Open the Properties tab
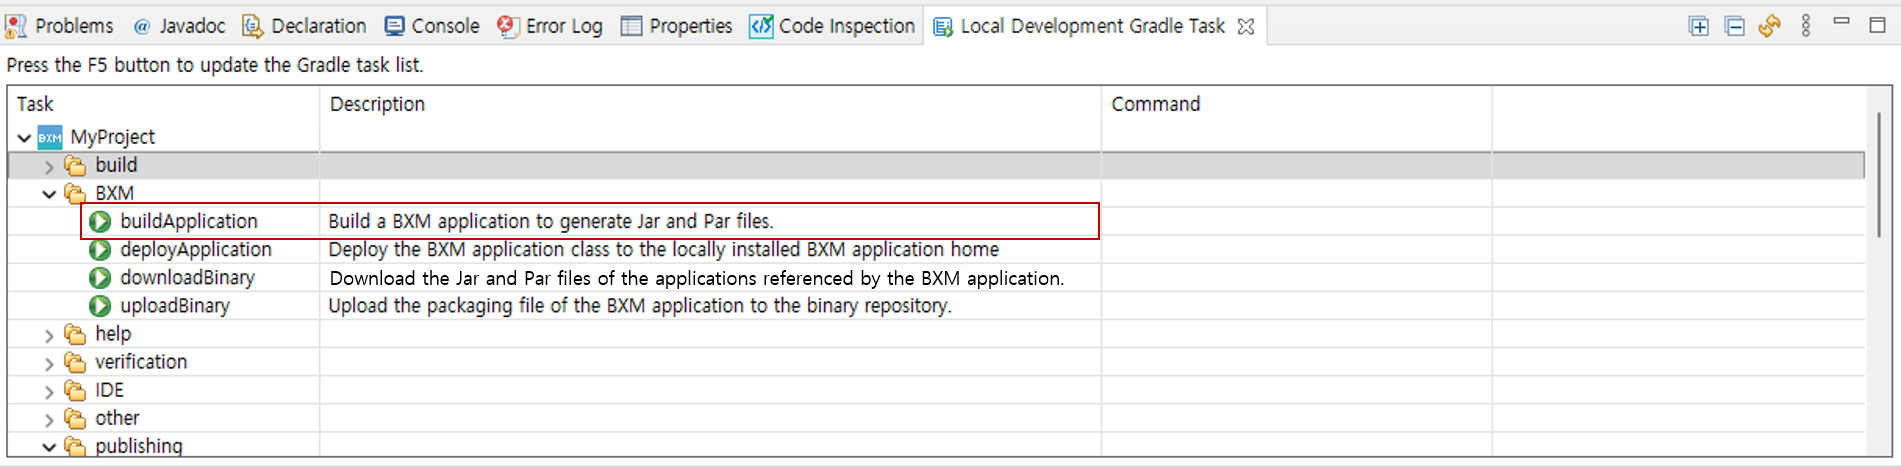This screenshot has height=467, width=1901. 677,26
